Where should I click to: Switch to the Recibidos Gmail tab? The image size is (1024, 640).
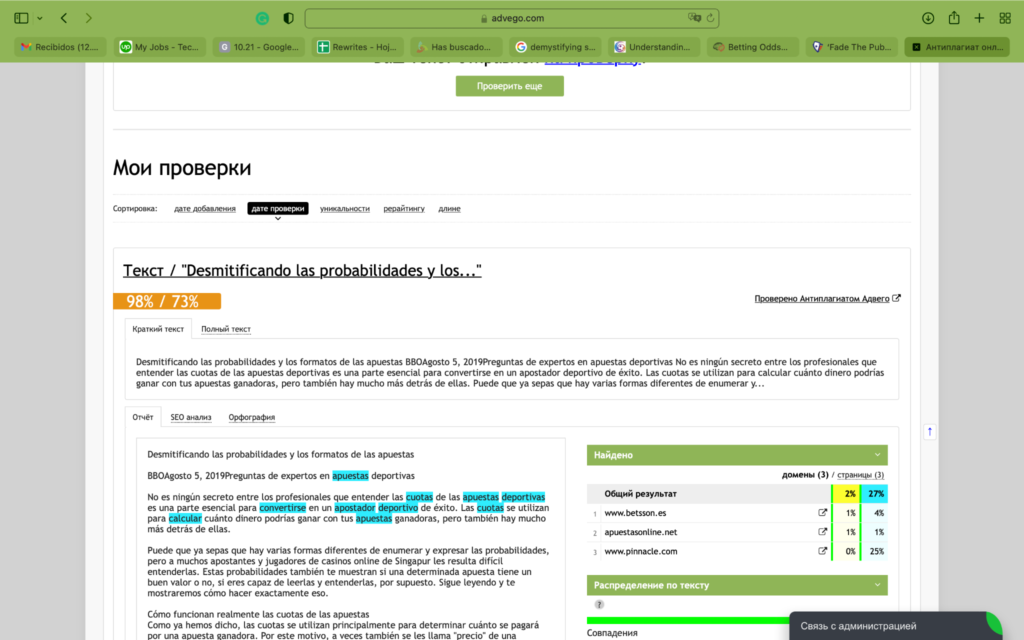pyautogui.click(x=60, y=47)
